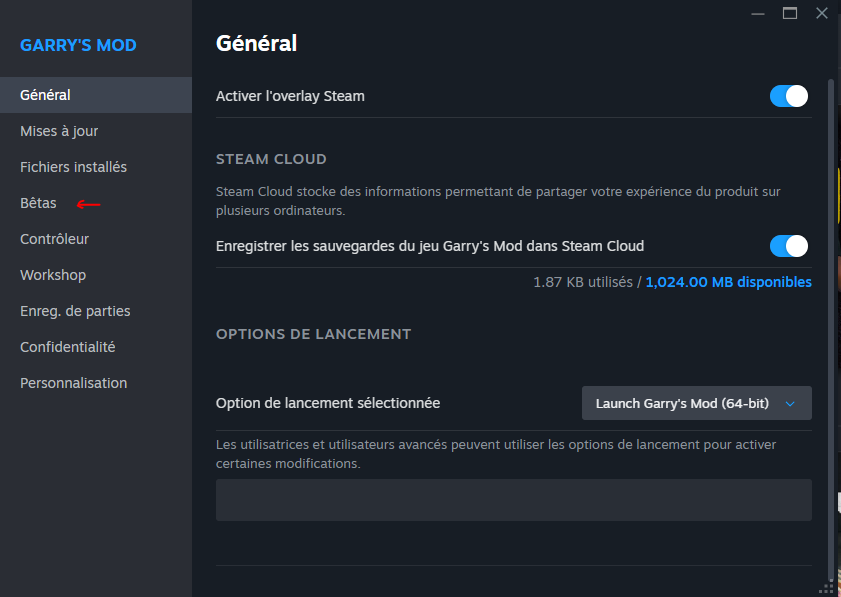The width and height of the screenshot is (841, 597).
Task: Switch to the Mises à jour section
Action: (x=59, y=131)
